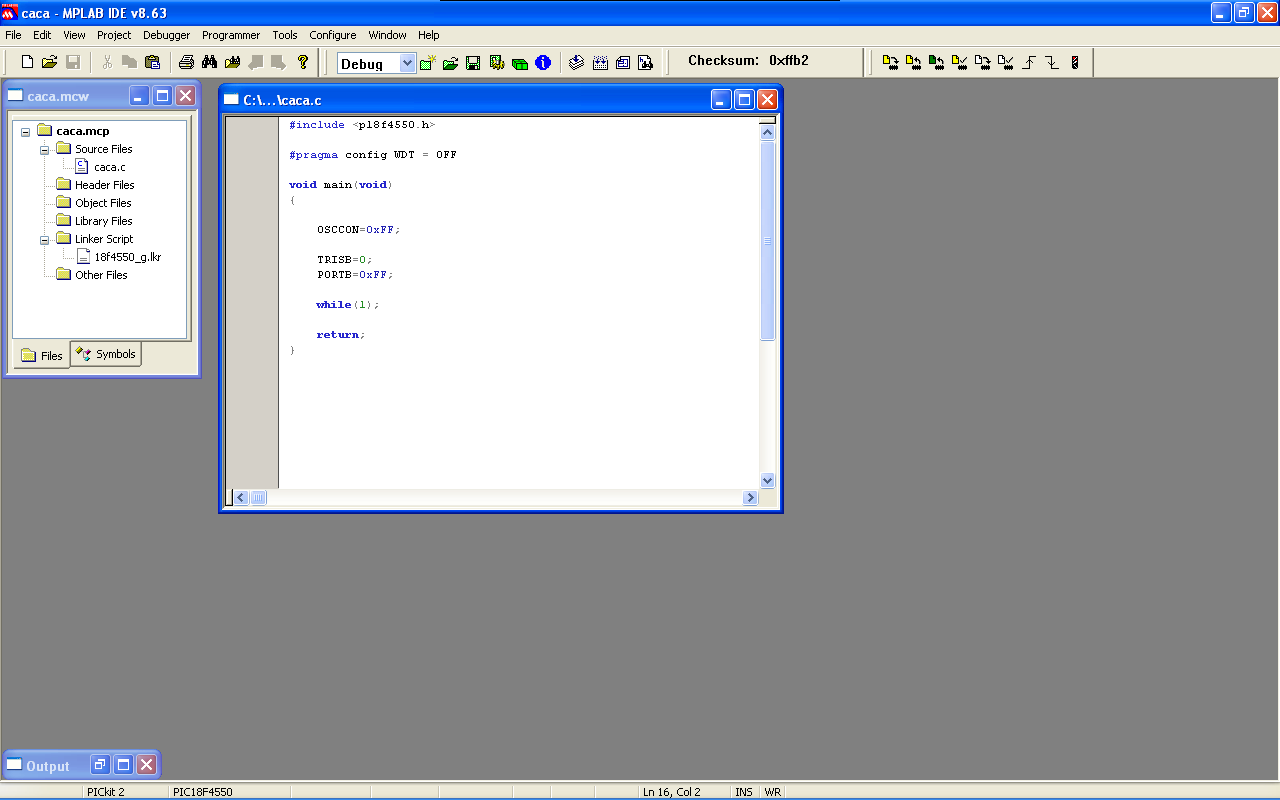
Task: Click the Make build icon
Action: click(x=577, y=63)
